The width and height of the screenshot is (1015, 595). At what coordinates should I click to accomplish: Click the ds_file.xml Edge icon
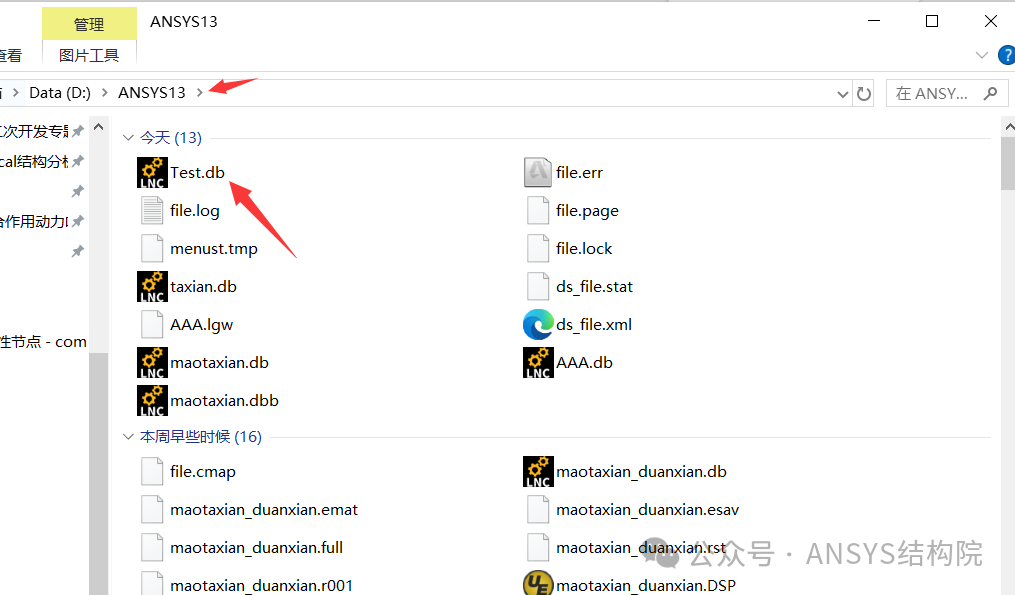(x=538, y=324)
